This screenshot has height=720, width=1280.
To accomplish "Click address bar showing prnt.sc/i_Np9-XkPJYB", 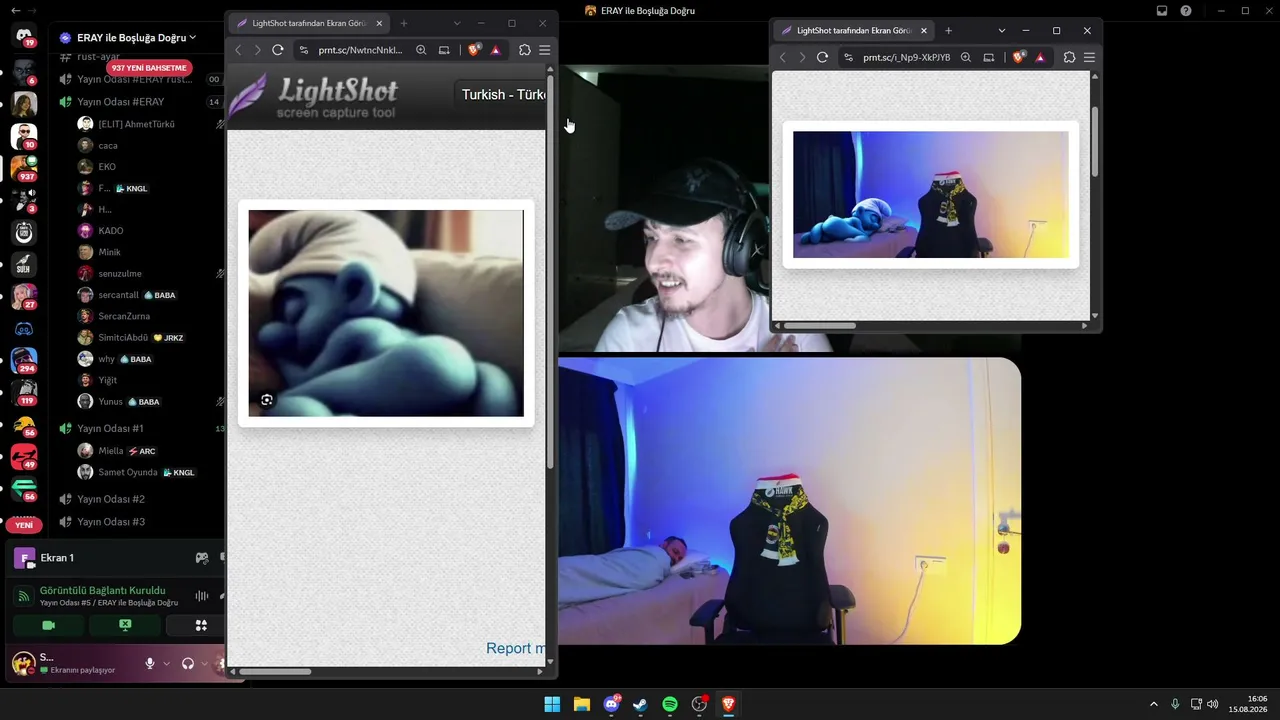I will click(906, 58).
